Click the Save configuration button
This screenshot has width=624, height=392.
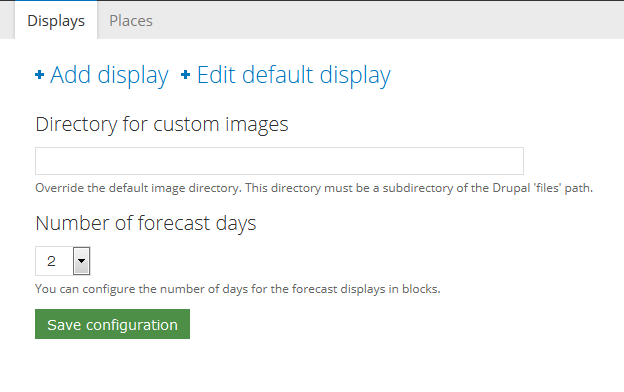[x=112, y=324]
